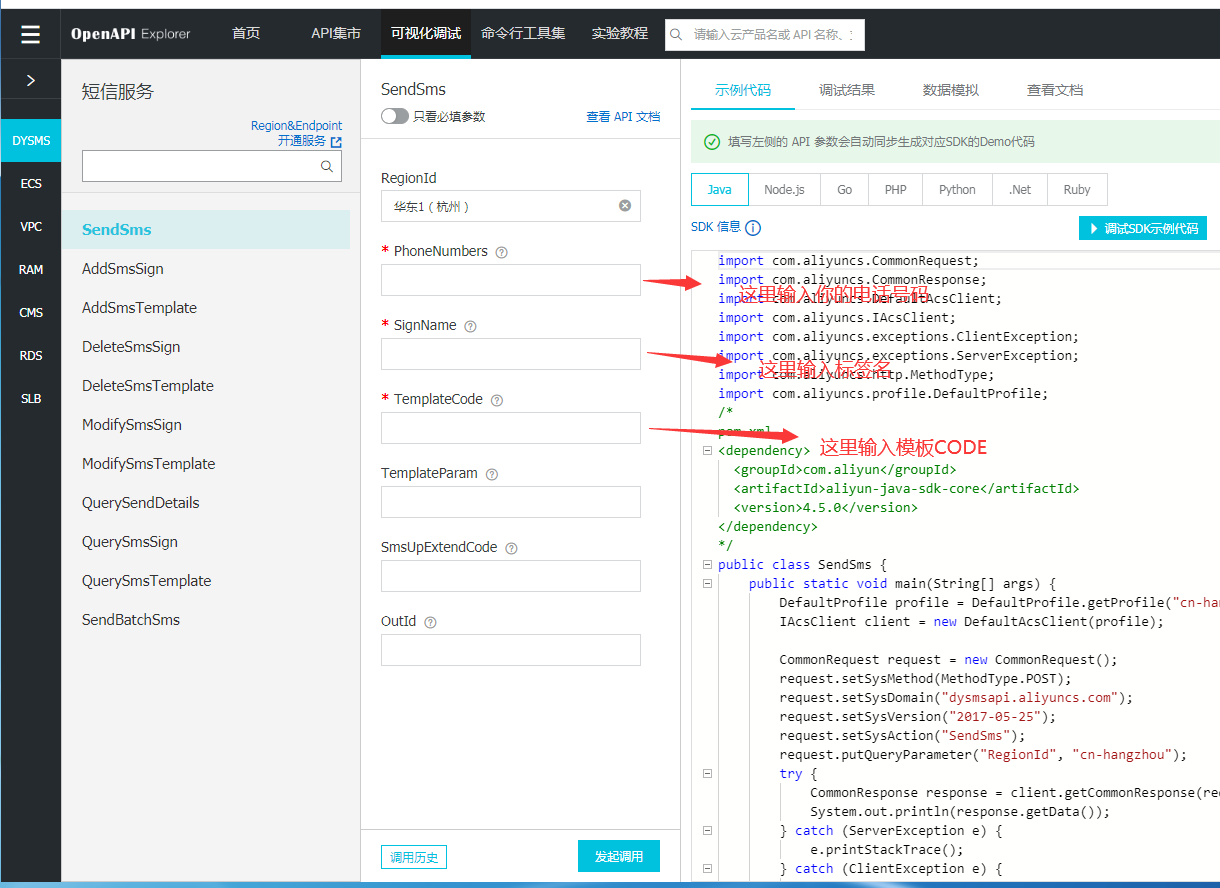The image size is (1220, 888).
Task: Open help icon next to PhoneNumbers
Action: [502, 252]
